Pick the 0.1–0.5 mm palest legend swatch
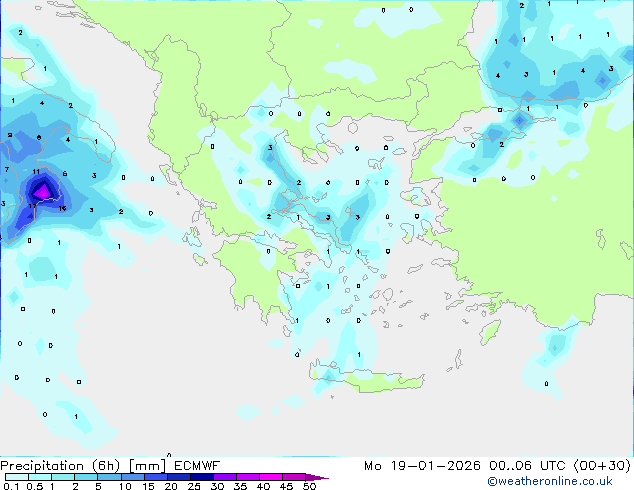The height and width of the screenshot is (490, 634). [x=17, y=477]
